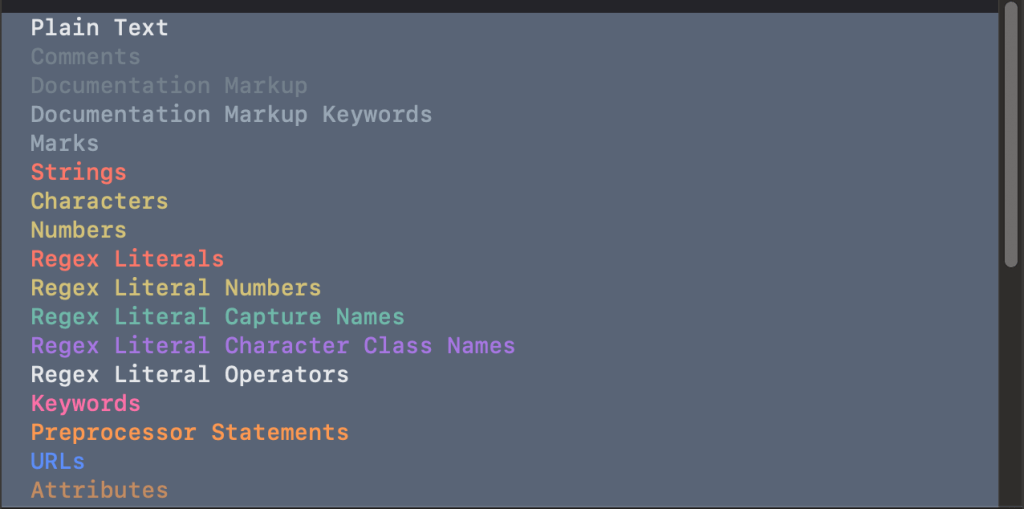Pick the Strings syntax category
Screen dimensions: 1024x509
78,173
